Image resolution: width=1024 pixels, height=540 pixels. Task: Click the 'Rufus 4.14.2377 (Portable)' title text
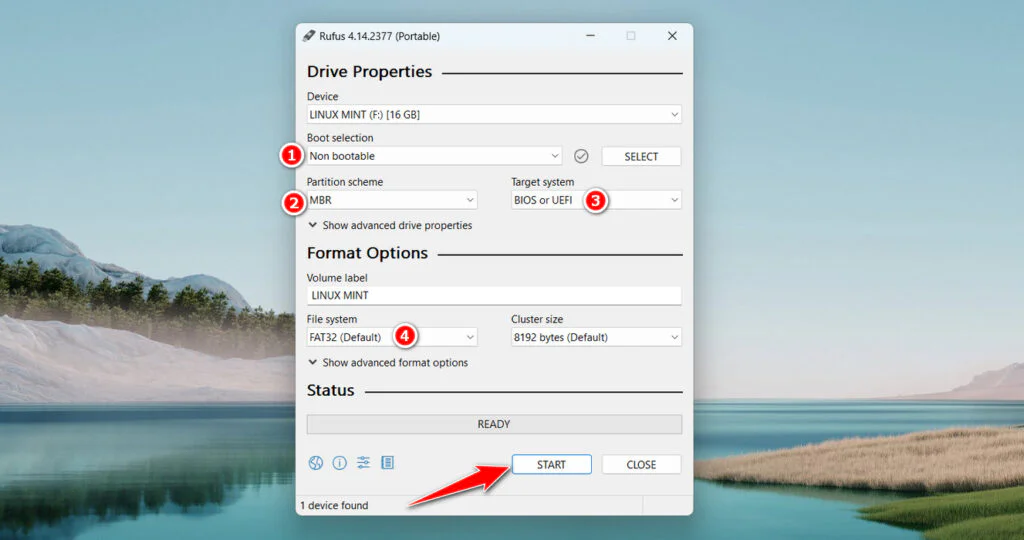click(x=379, y=36)
